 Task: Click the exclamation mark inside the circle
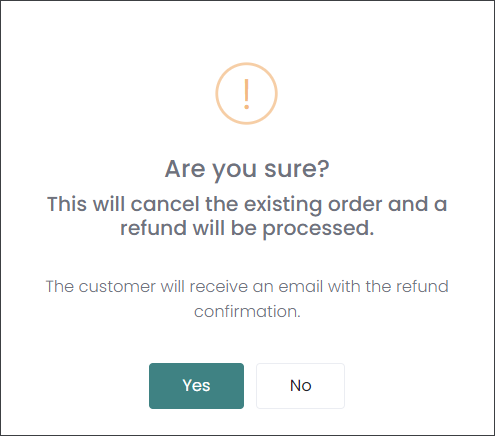[x=246, y=94]
